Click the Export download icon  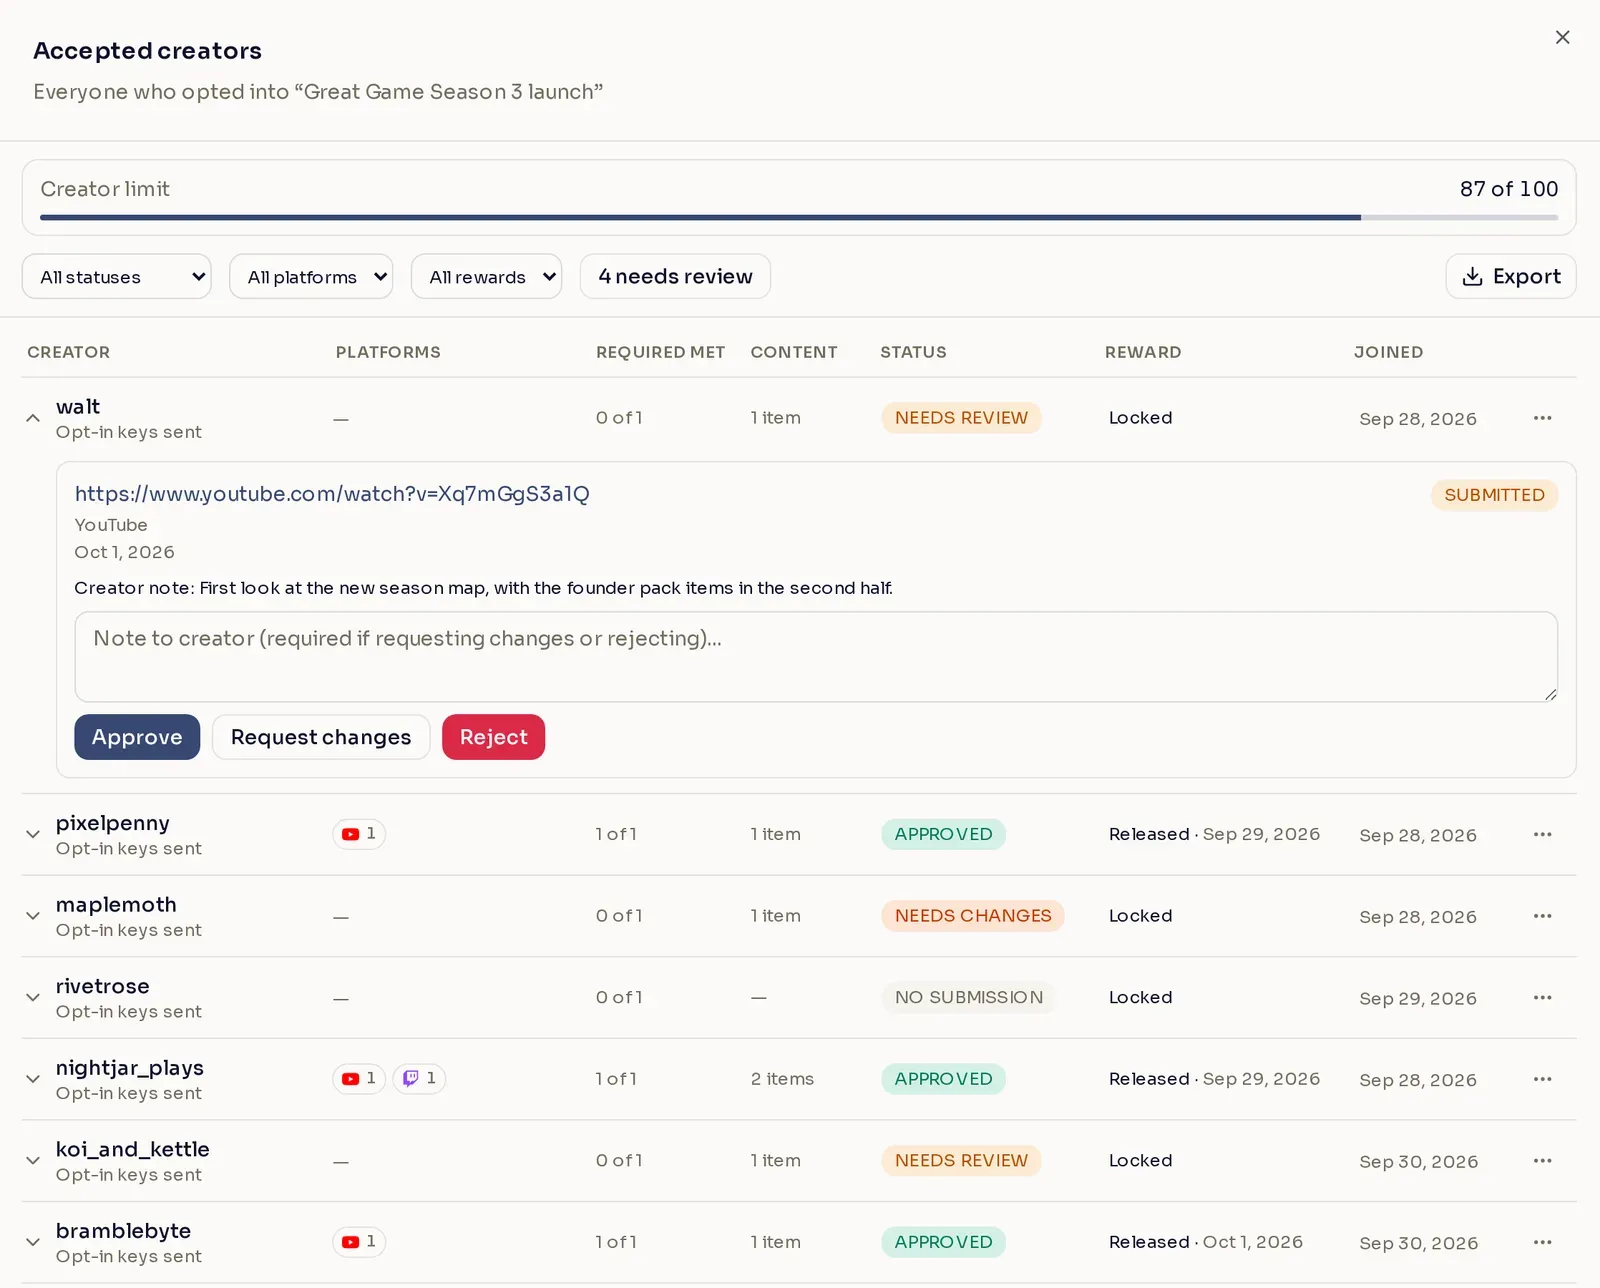click(1472, 277)
